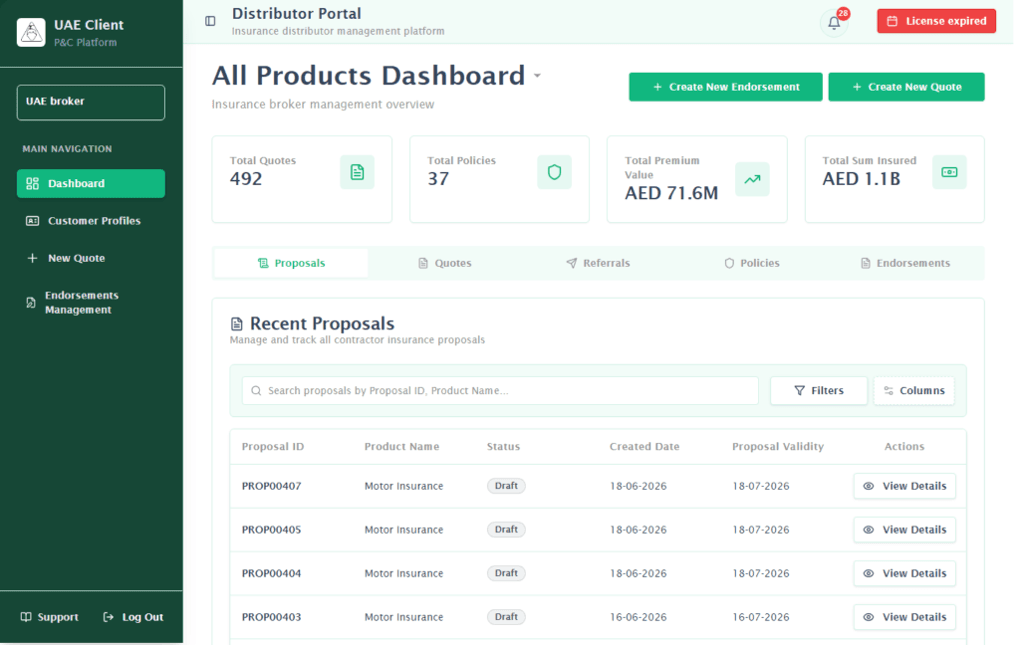Open Endorsements Management in sidebar
The image size is (1023, 645).
[91, 303]
